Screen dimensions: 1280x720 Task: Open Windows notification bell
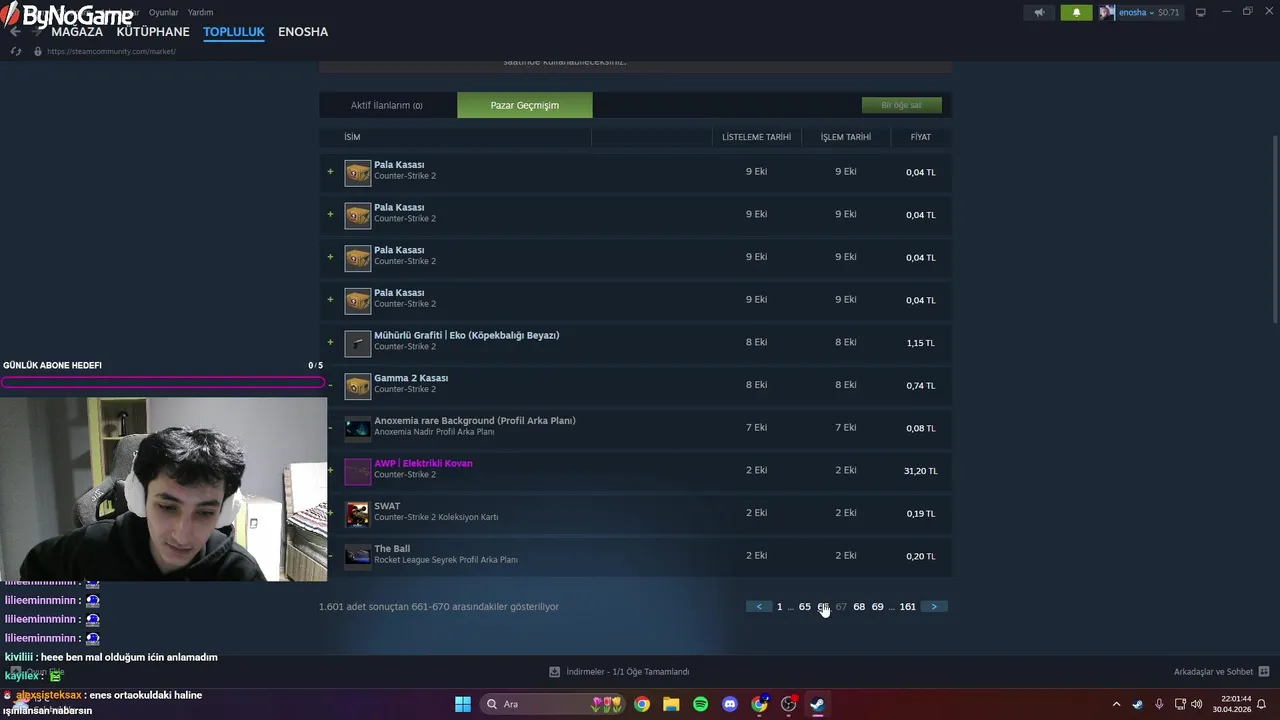tap(1262, 704)
